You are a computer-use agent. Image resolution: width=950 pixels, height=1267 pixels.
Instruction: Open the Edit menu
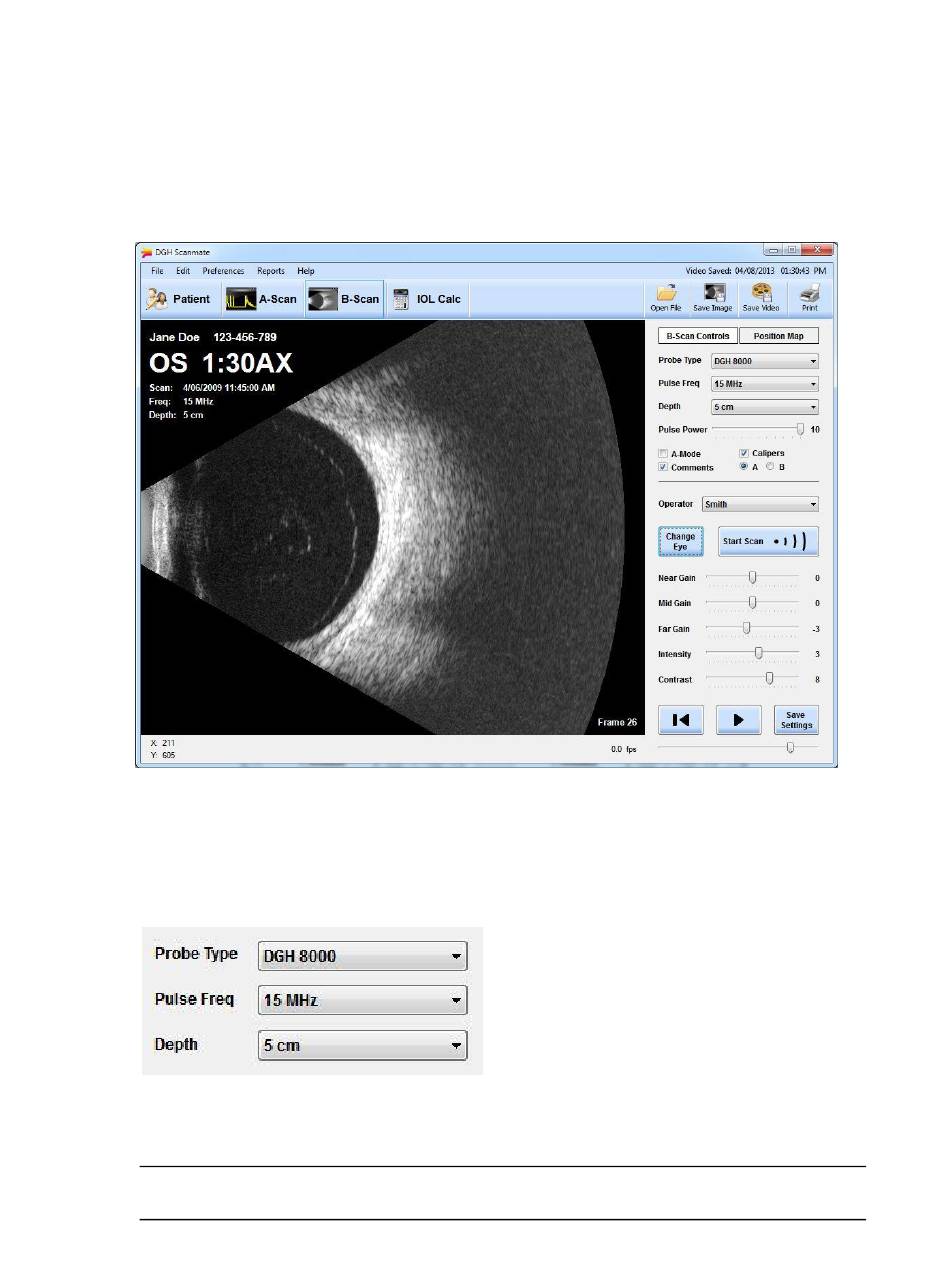(183, 271)
